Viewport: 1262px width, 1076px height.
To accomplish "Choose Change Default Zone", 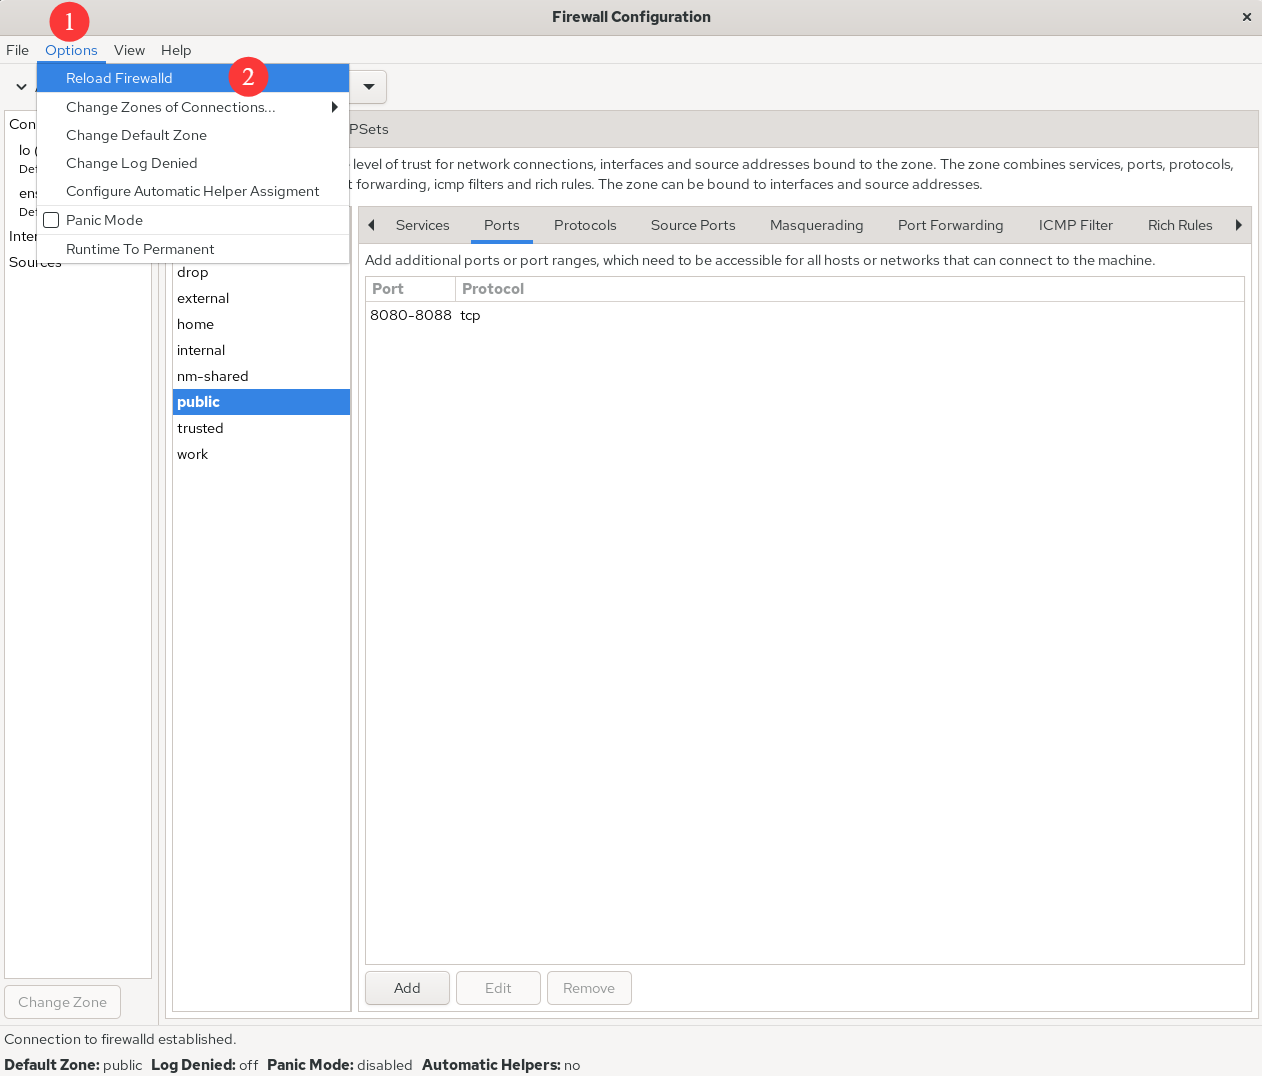I will coord(136,135).
